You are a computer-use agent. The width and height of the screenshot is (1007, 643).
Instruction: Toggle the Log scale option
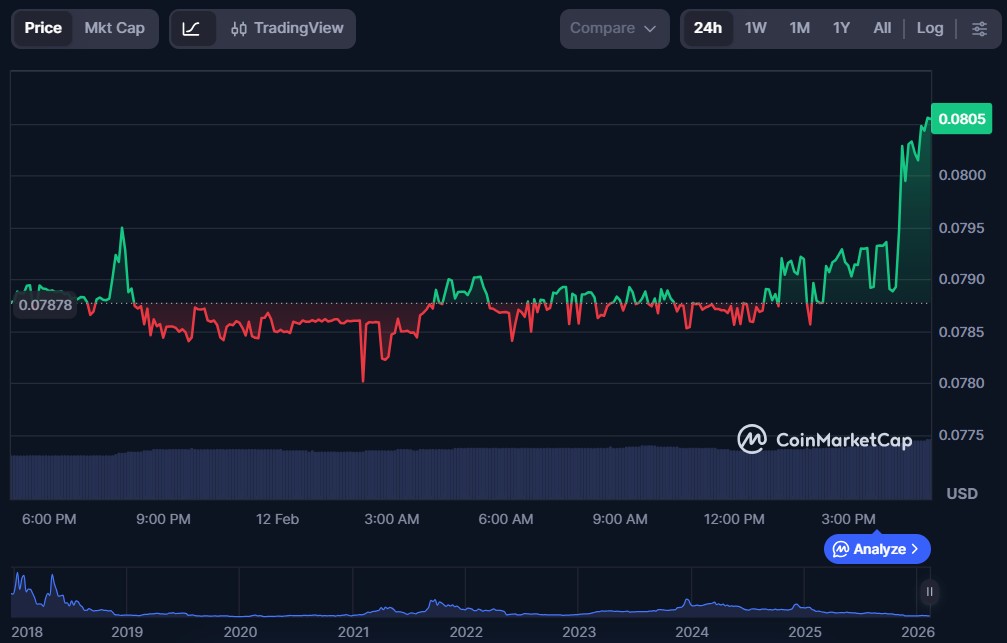pyautogui.click(x=929, y=28)
